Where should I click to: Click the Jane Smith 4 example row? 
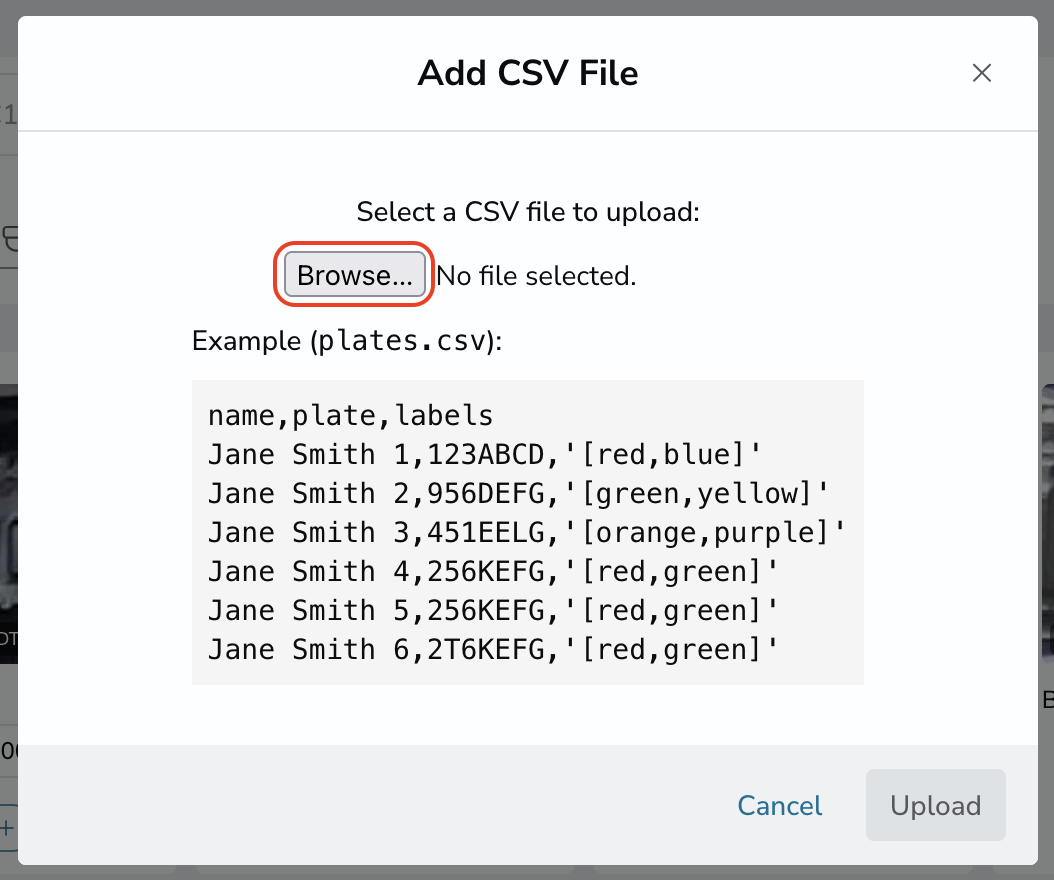[x=493, y=571]
